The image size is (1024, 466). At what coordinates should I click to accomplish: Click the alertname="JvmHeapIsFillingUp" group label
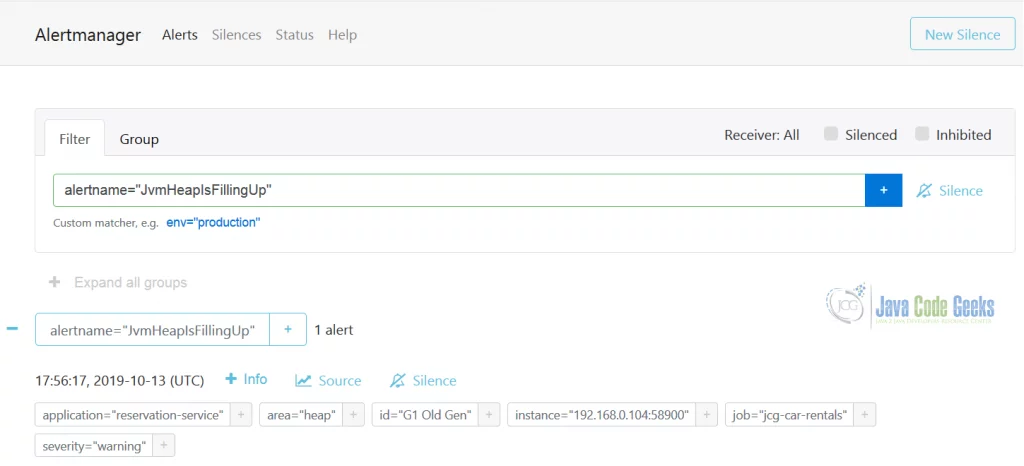152,330
